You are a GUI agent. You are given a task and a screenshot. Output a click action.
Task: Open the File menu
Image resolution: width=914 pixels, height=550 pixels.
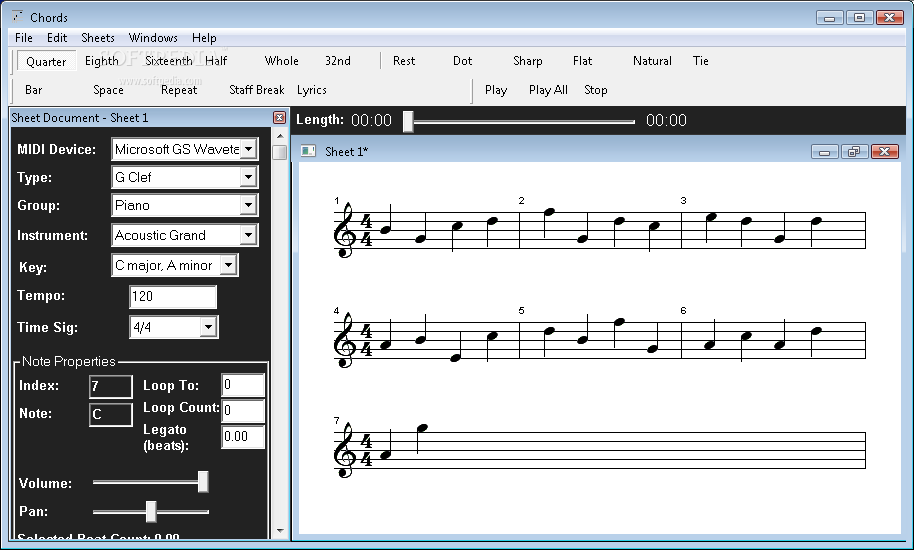point(24,38)
